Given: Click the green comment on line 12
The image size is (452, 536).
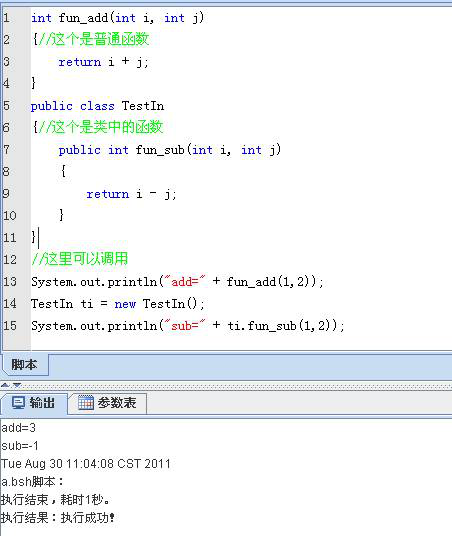Looking at the screenshot, I should [x=80, y=259].
